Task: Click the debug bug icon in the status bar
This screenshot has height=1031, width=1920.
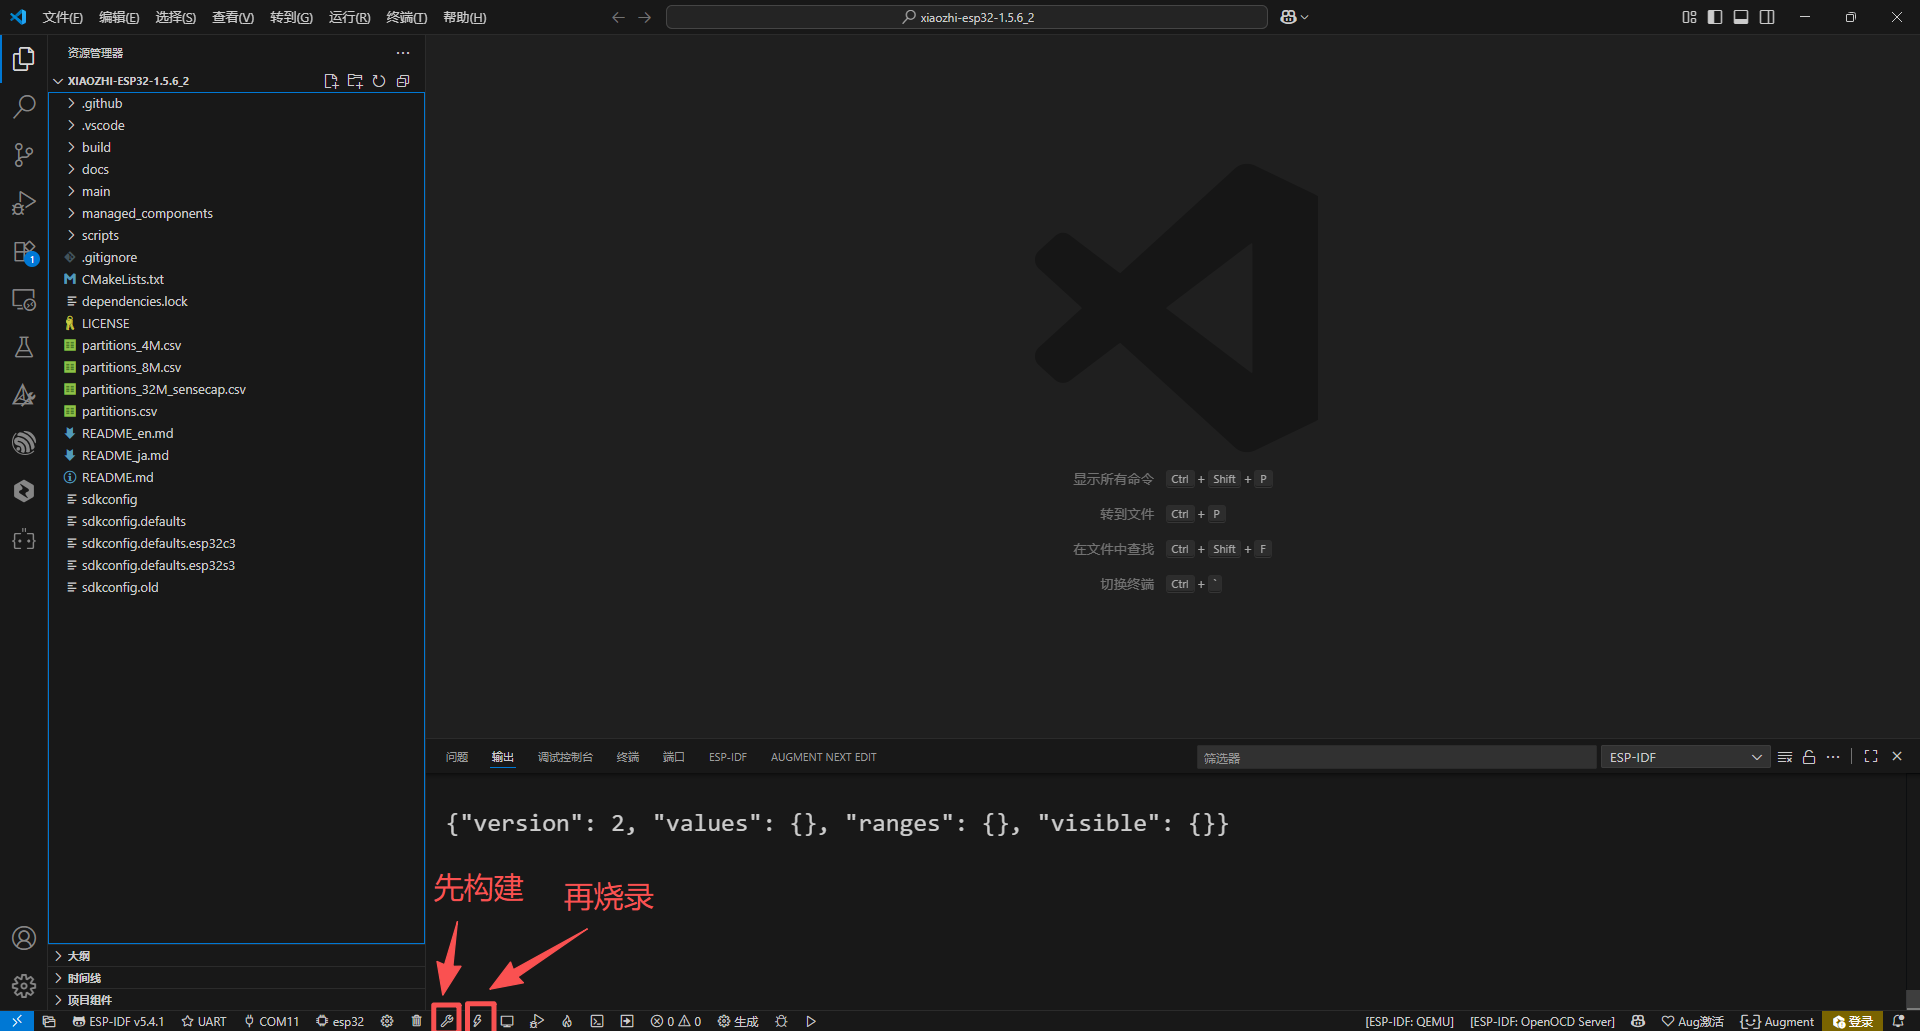Action: (x=781, y=1021)
